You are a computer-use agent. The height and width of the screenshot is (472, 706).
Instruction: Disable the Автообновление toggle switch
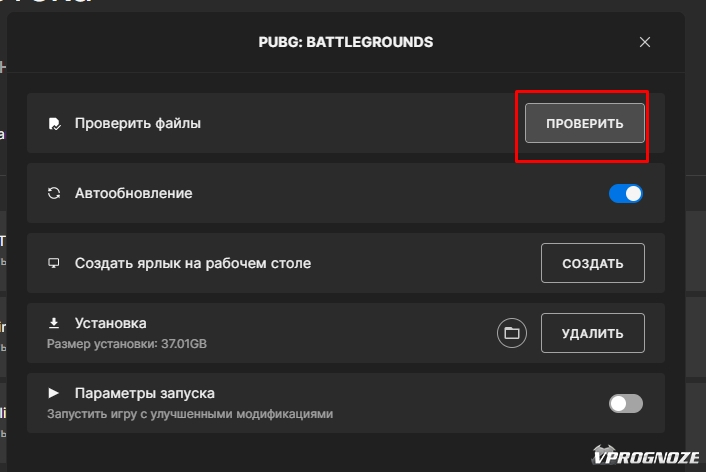point(626,193)
